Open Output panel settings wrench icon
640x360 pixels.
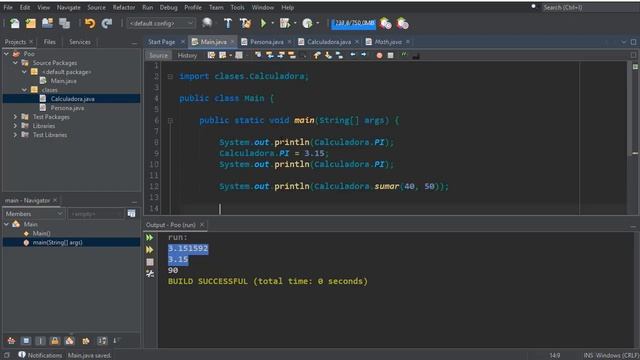pyautogui.click(x=150, y=273)
